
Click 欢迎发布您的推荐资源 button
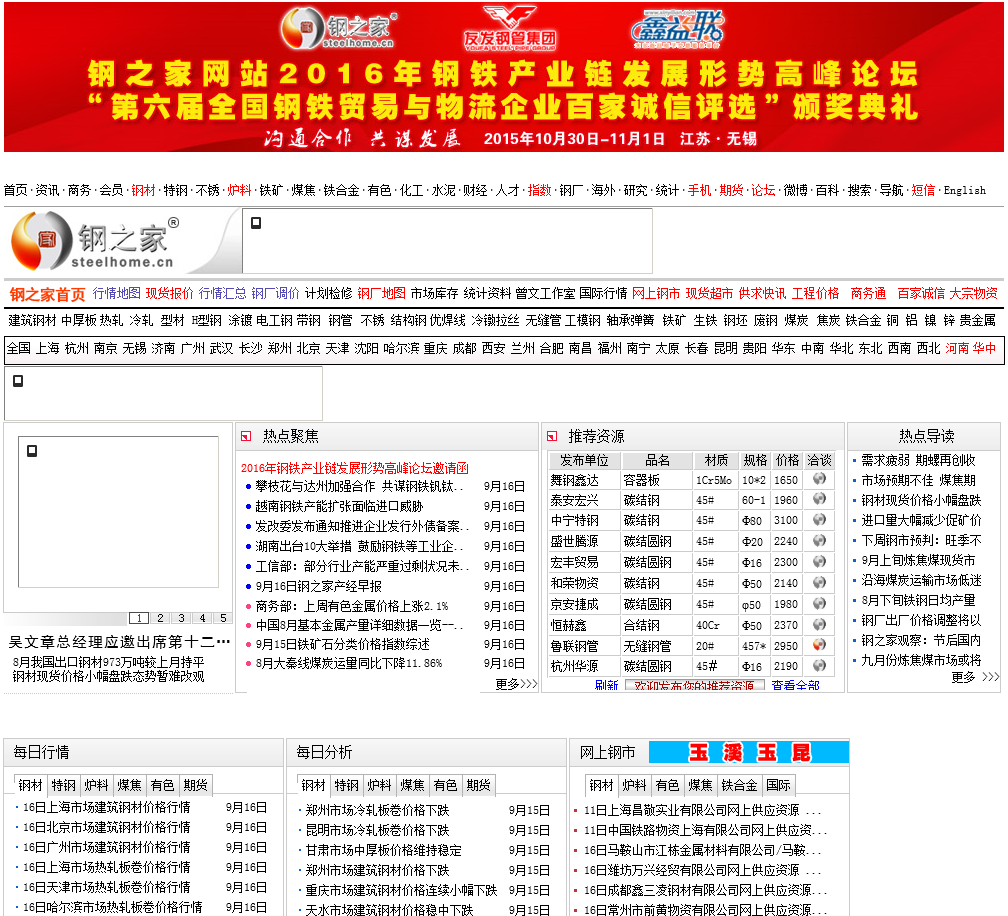[x=694, y=685]
